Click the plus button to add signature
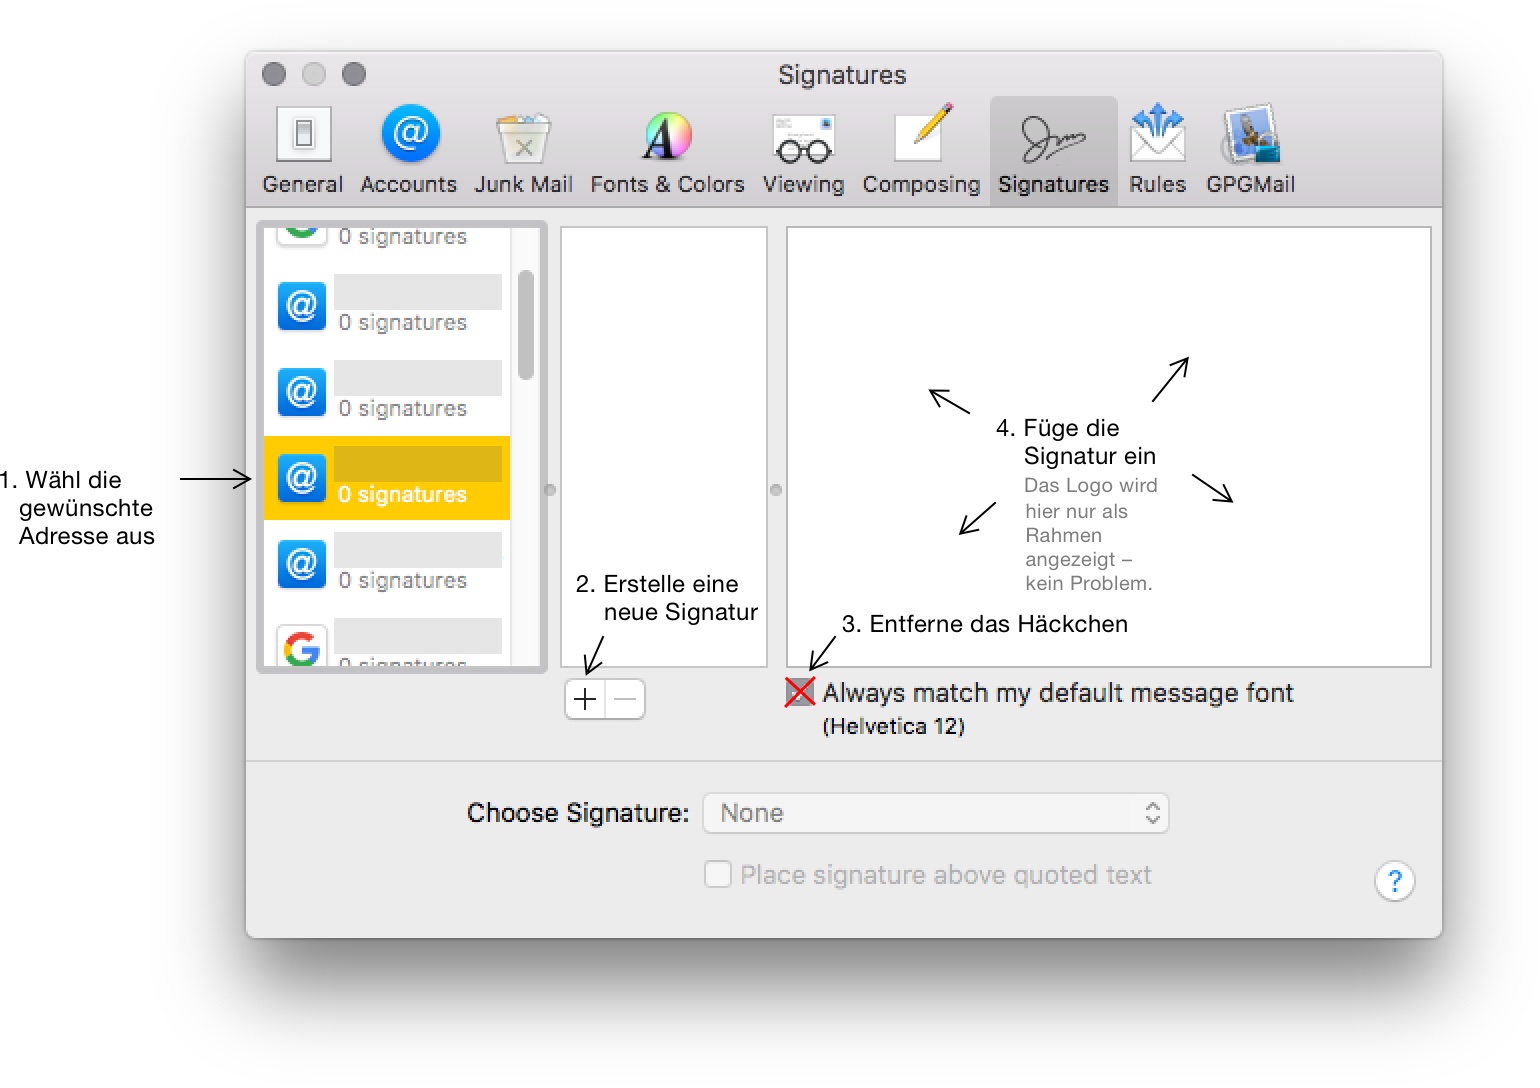The image size is (1540, 1088). coord(585,699)
